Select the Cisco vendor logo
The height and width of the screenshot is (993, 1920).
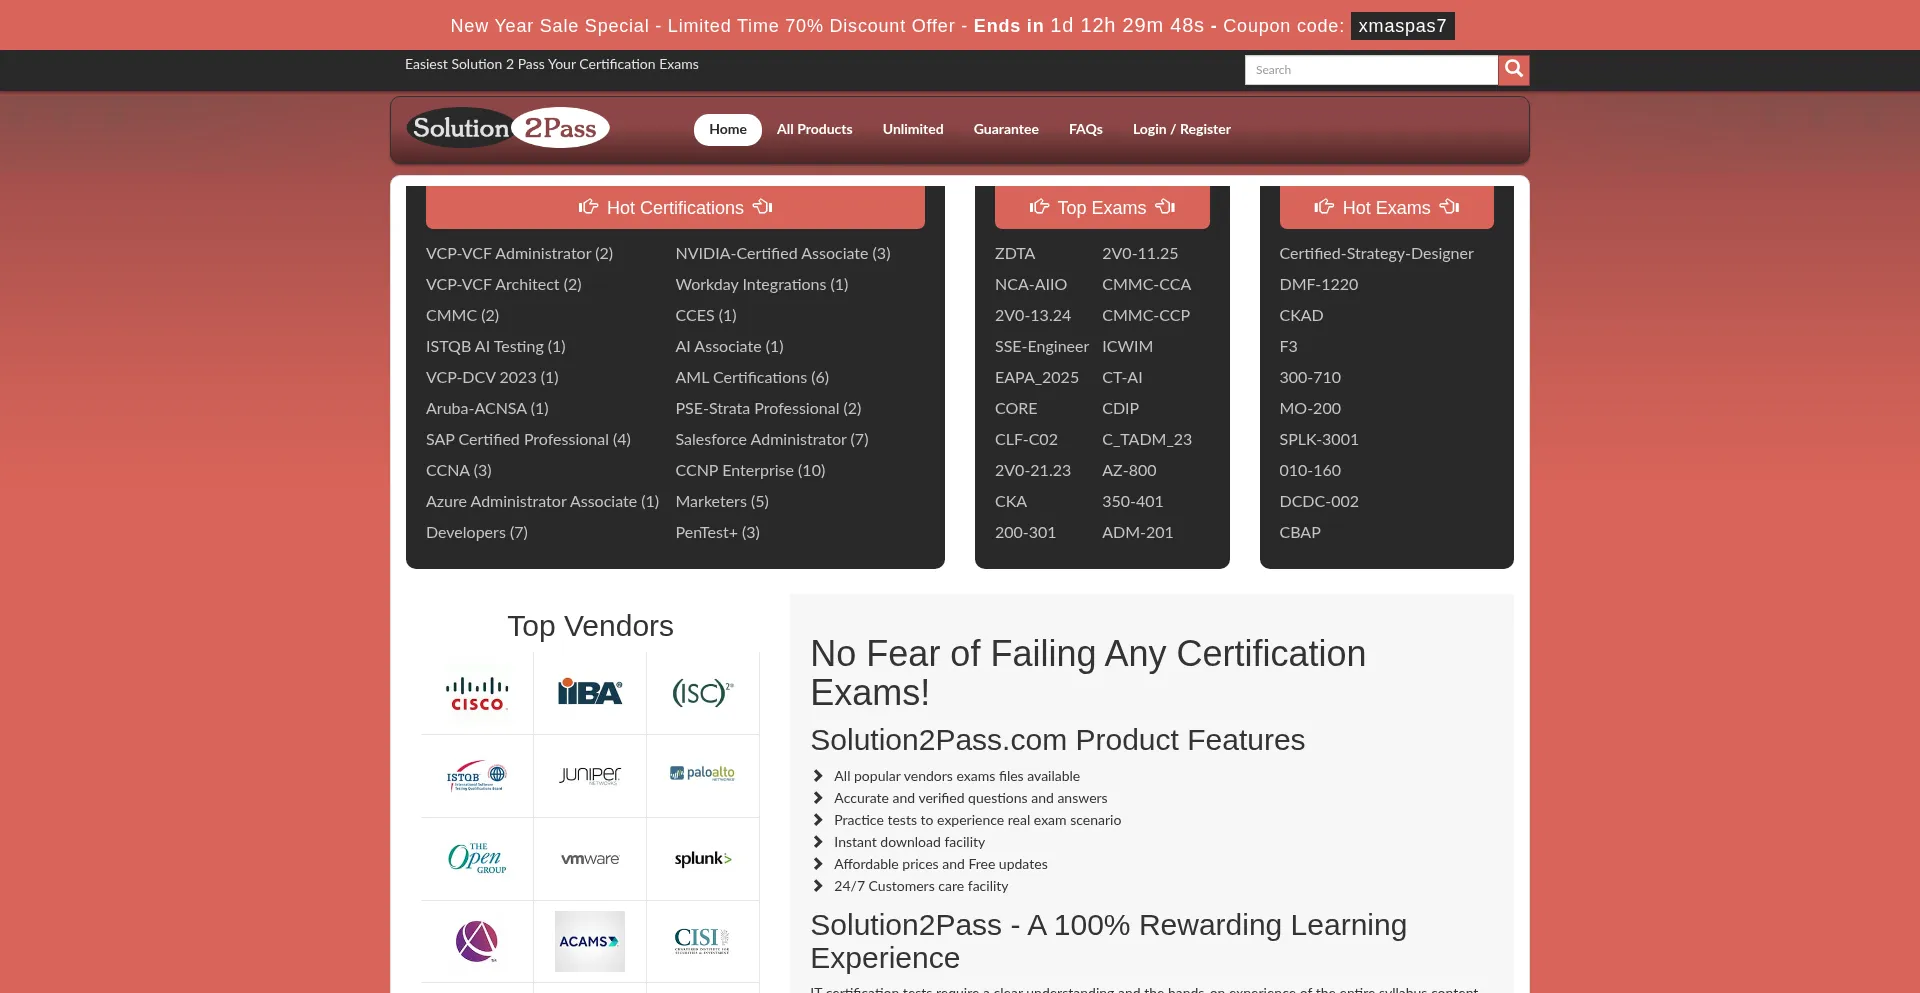pyautogui.click(x=477, y=693)
